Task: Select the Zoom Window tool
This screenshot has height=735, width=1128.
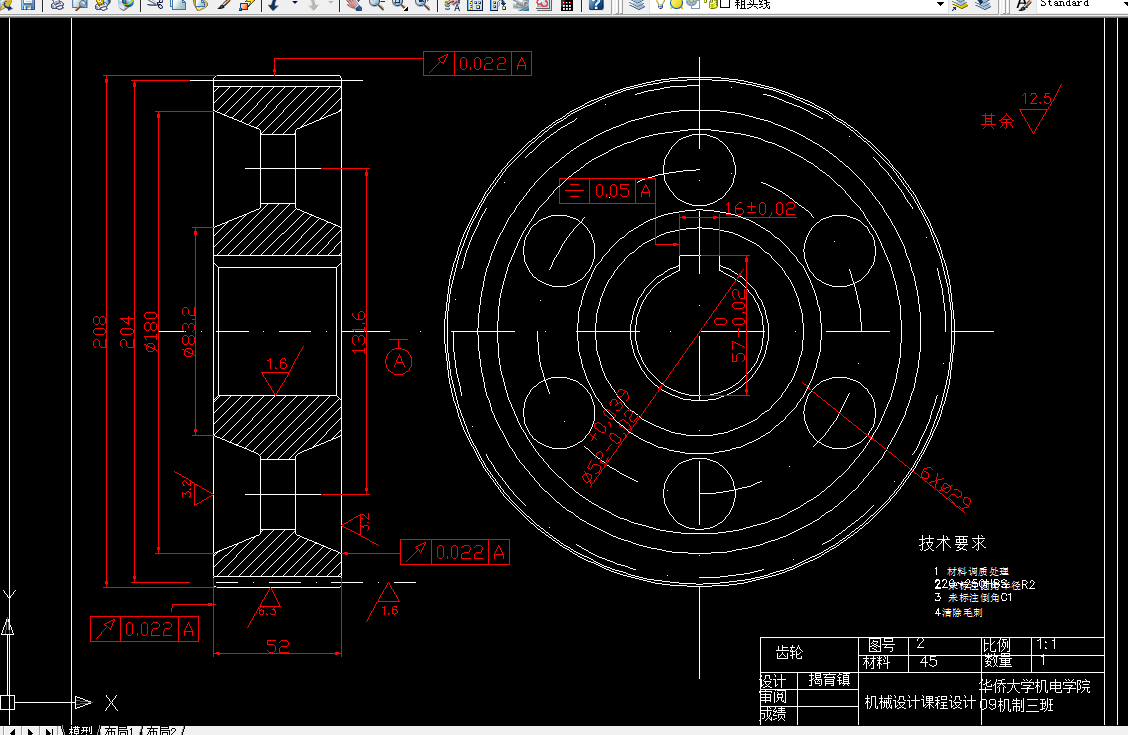Action: pos(399,4)
